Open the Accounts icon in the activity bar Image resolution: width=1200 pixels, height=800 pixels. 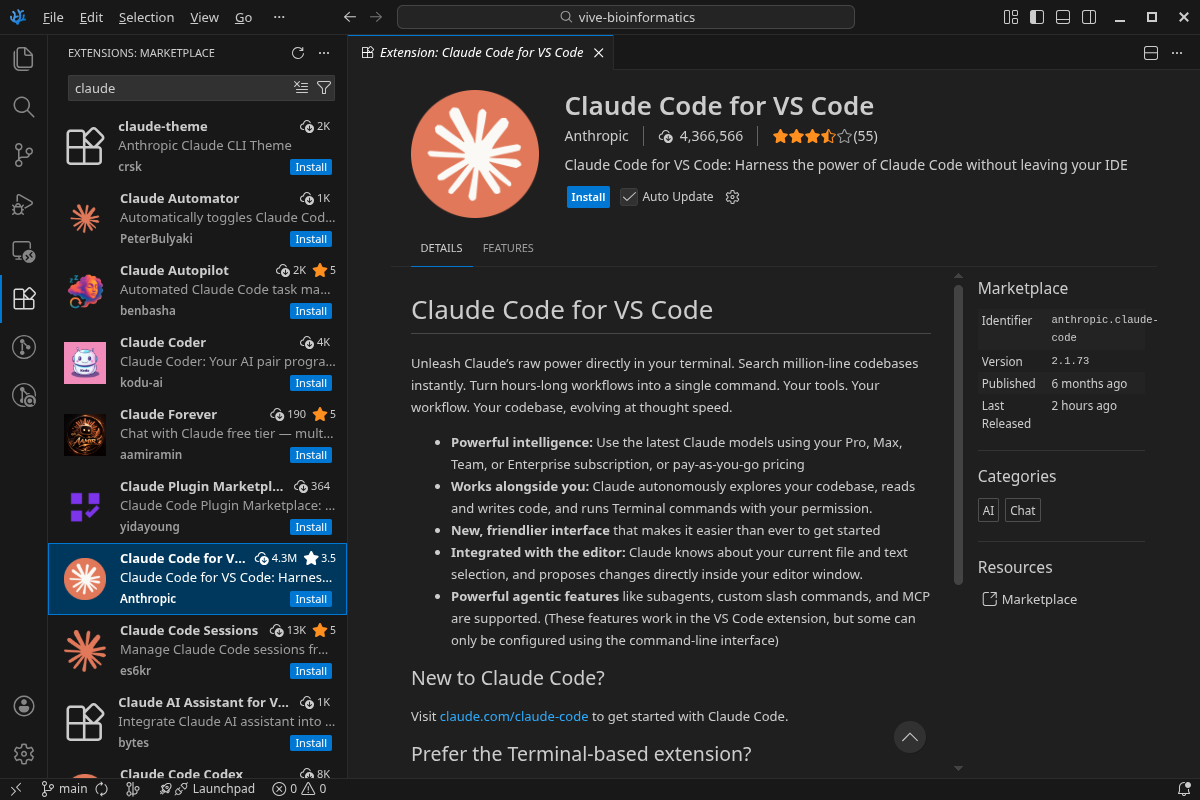tap(24, 705)
